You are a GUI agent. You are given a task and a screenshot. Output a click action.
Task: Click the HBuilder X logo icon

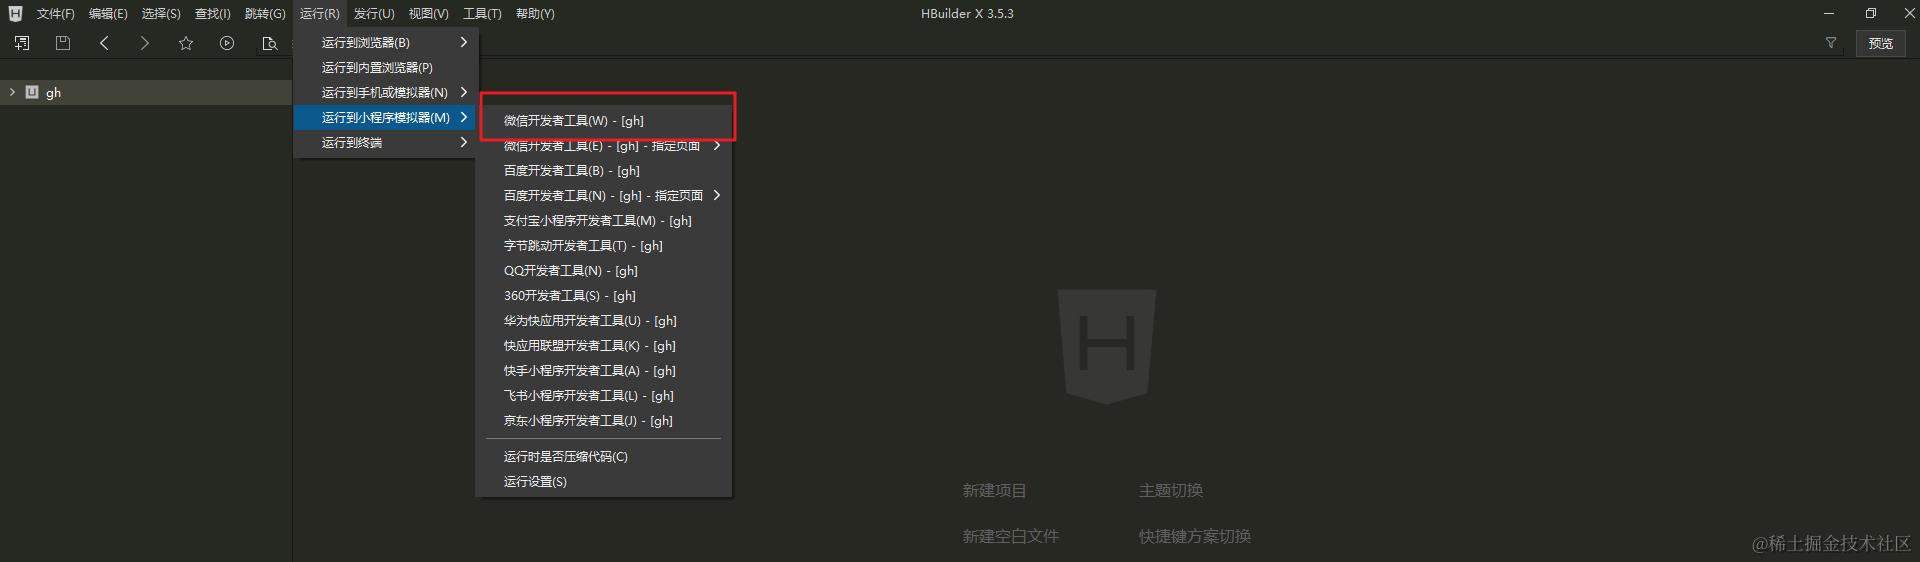[x=15, y=13]
